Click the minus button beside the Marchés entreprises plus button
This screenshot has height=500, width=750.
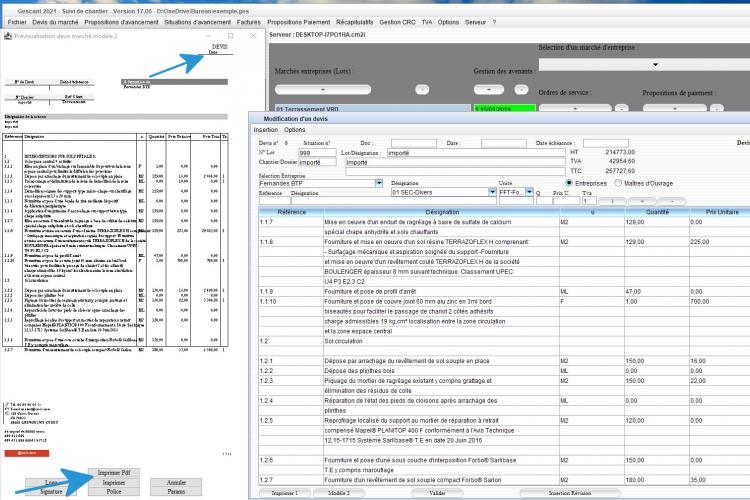point(422,89)
